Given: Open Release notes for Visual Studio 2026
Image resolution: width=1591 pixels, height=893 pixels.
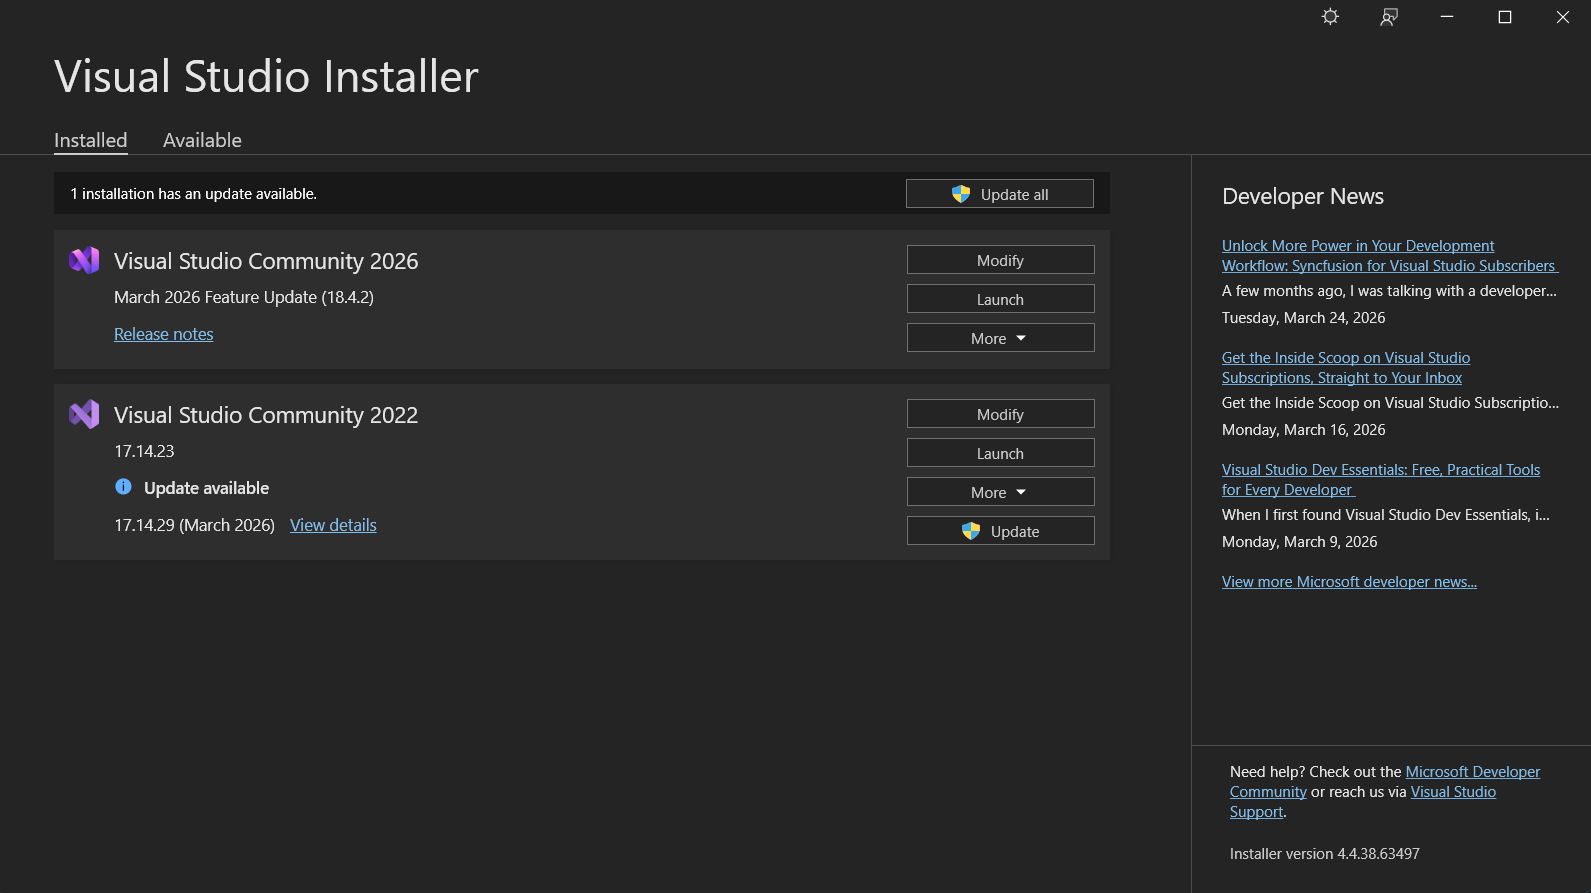Looking at the screenshot, I should [163, 334].
